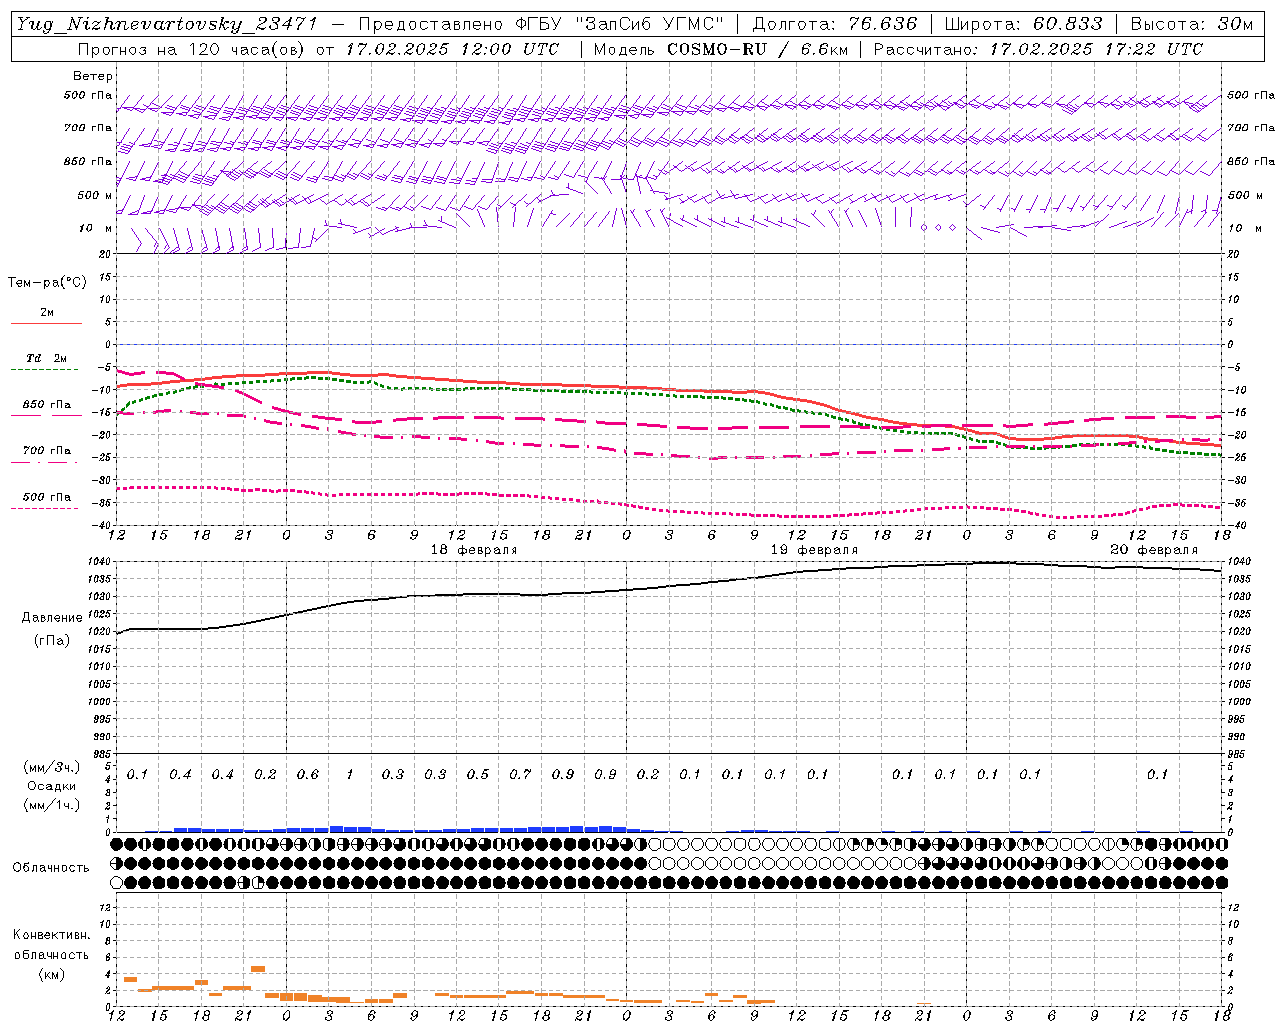Image resolution: width=1280 pixels, height=1024 pixels.
Task: Click the highest orange convective cloud bar
Action: pos(258,968)
